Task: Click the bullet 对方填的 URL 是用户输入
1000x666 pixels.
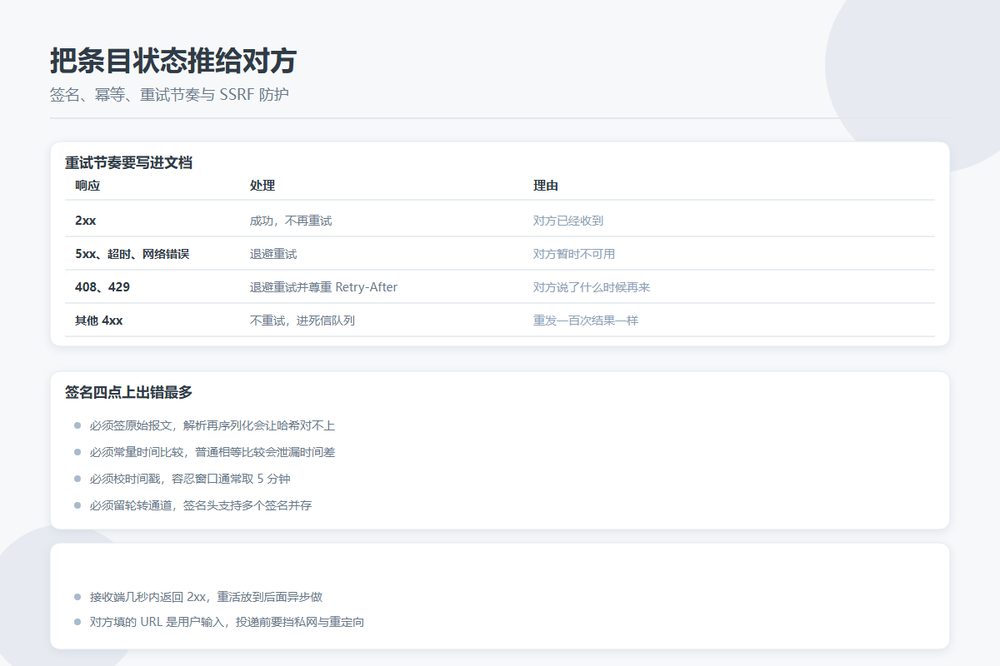Action: (226, 622)
